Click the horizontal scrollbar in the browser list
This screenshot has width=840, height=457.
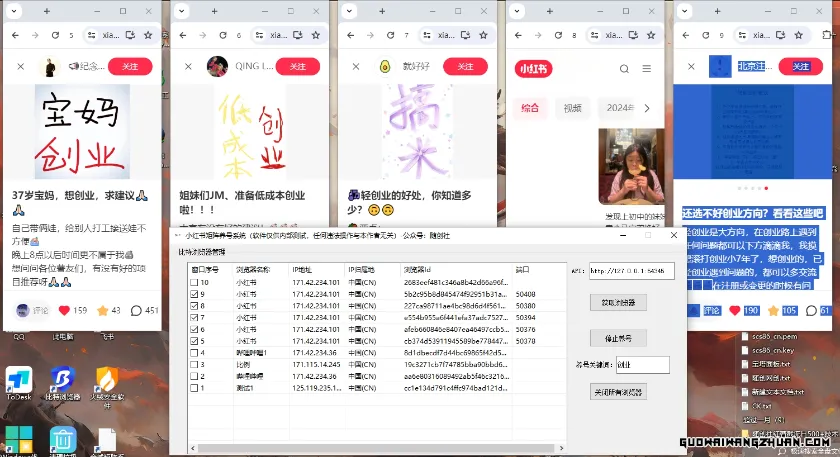pyautogui.click(x=375, y=448)
